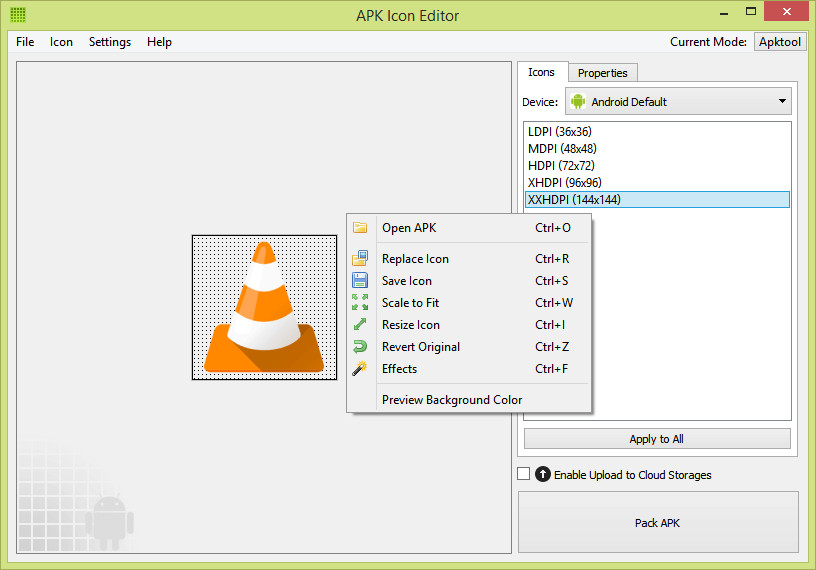
Task: Click the Apktool current mode button
Action: point(780,42)
